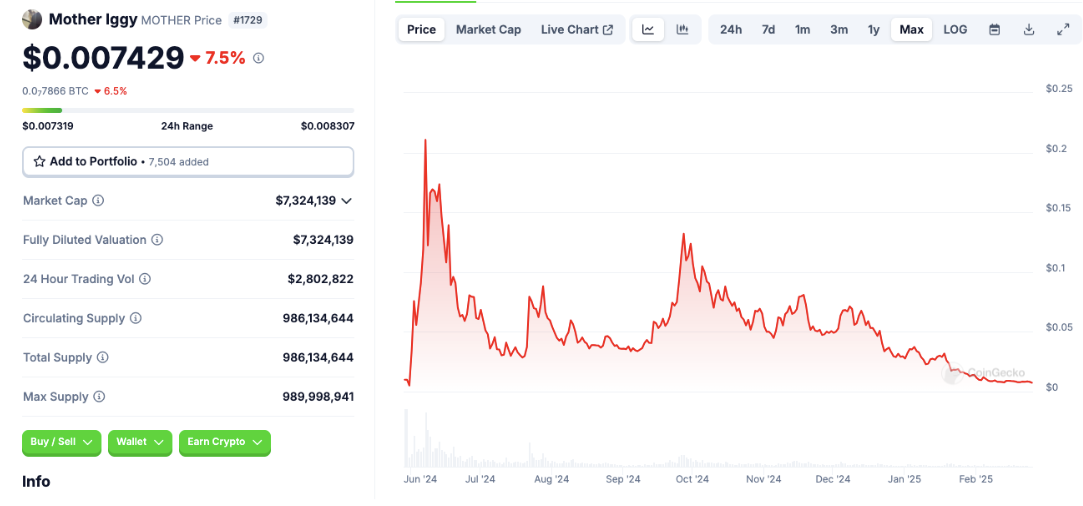Screen dimensions: 1083x506
Task: Click 24h low value $0.007319
Action: coord(48,126)
